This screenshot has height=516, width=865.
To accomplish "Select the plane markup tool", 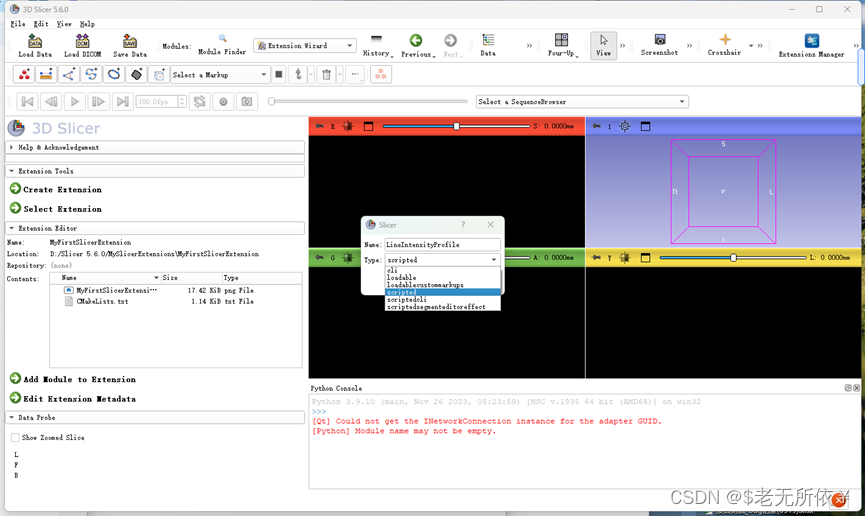I will (136, 75).
